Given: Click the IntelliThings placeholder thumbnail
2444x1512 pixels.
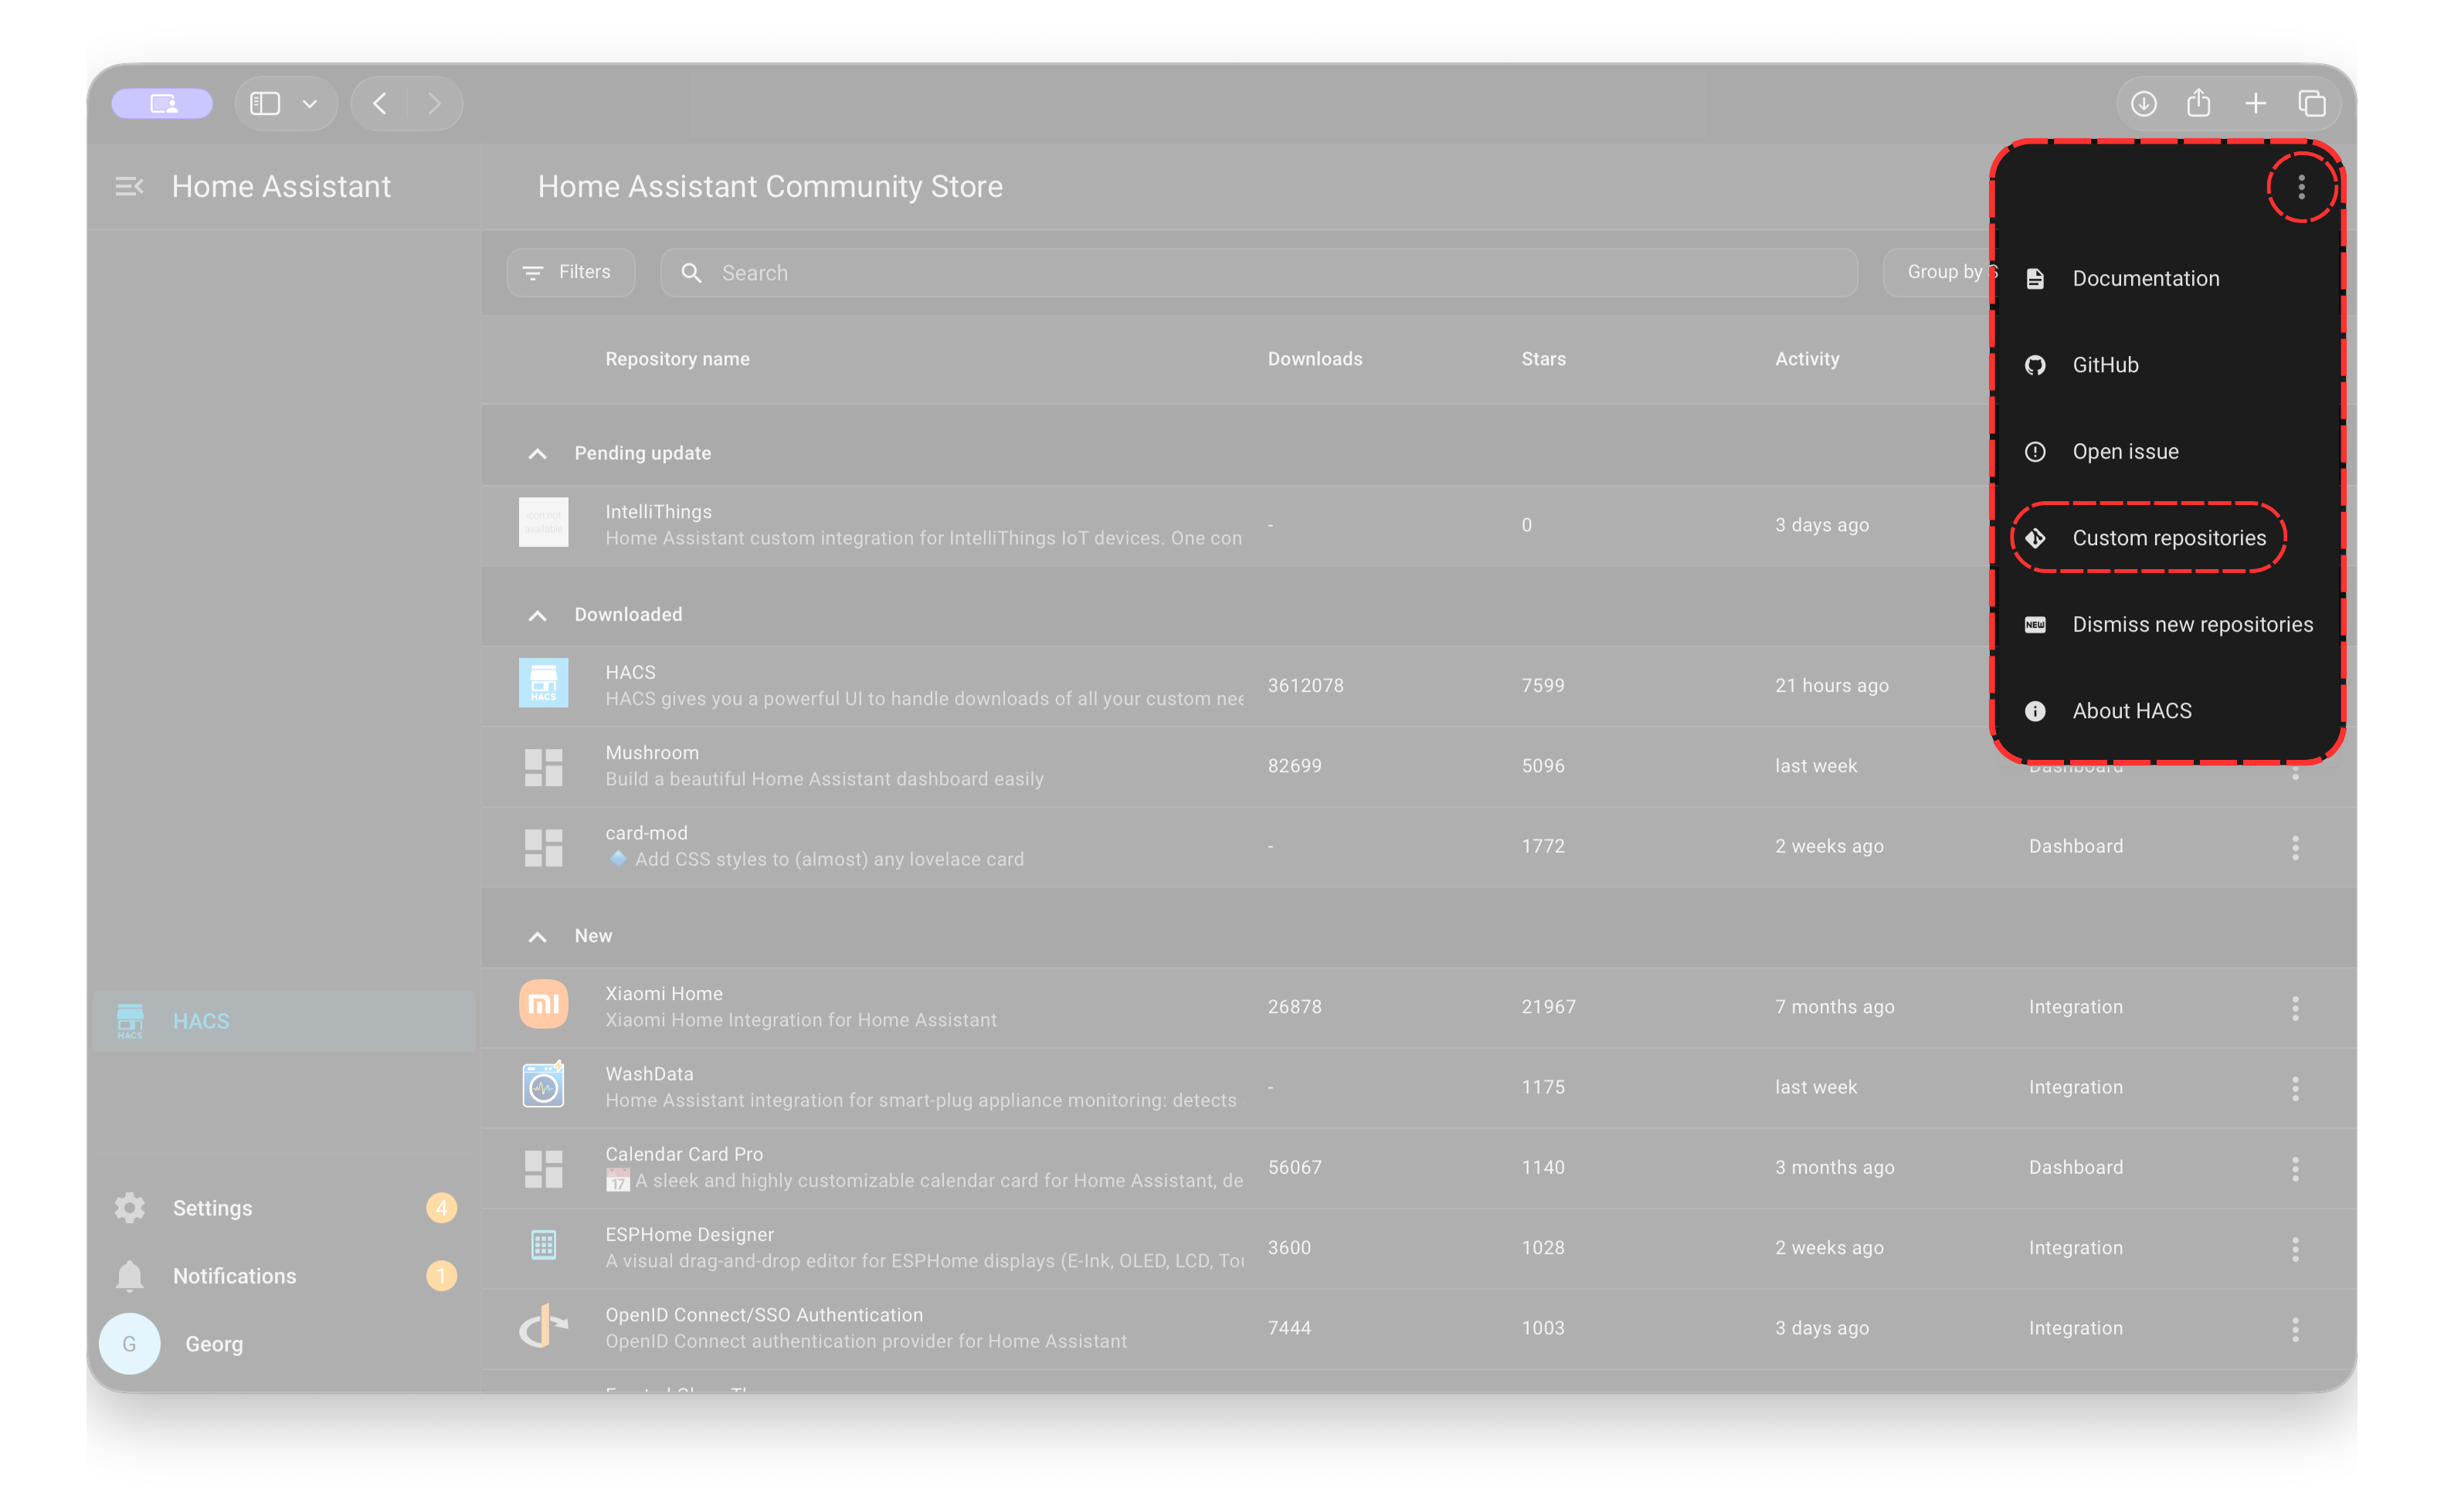Looking at the screenshot, I should point(543,522).
